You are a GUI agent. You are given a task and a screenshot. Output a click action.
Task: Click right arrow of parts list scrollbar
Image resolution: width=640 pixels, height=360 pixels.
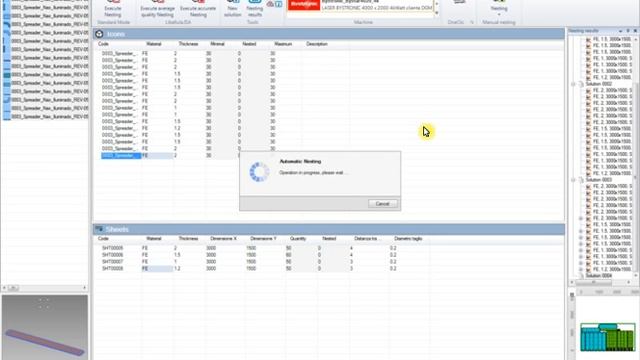[x=84, y=288]
